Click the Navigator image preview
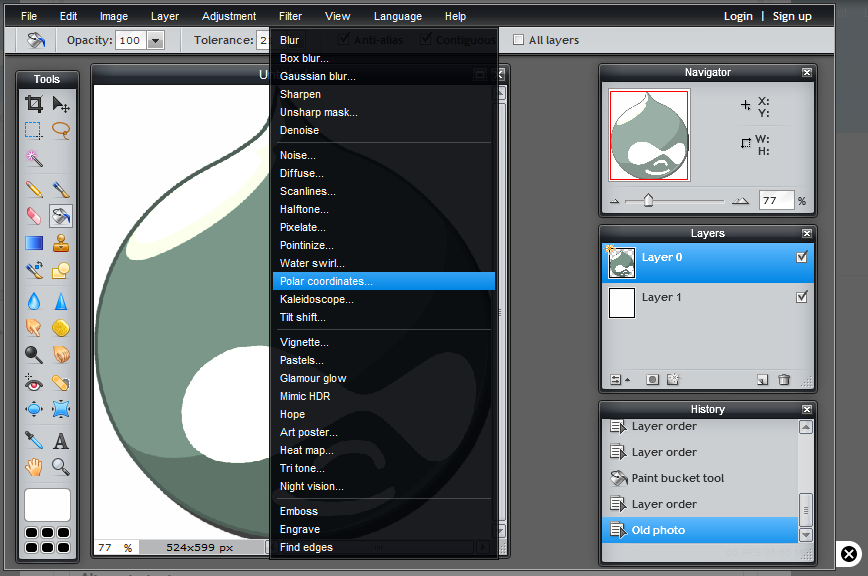Image resolution: width=868 pixels, height=576 pixels. 649,136
